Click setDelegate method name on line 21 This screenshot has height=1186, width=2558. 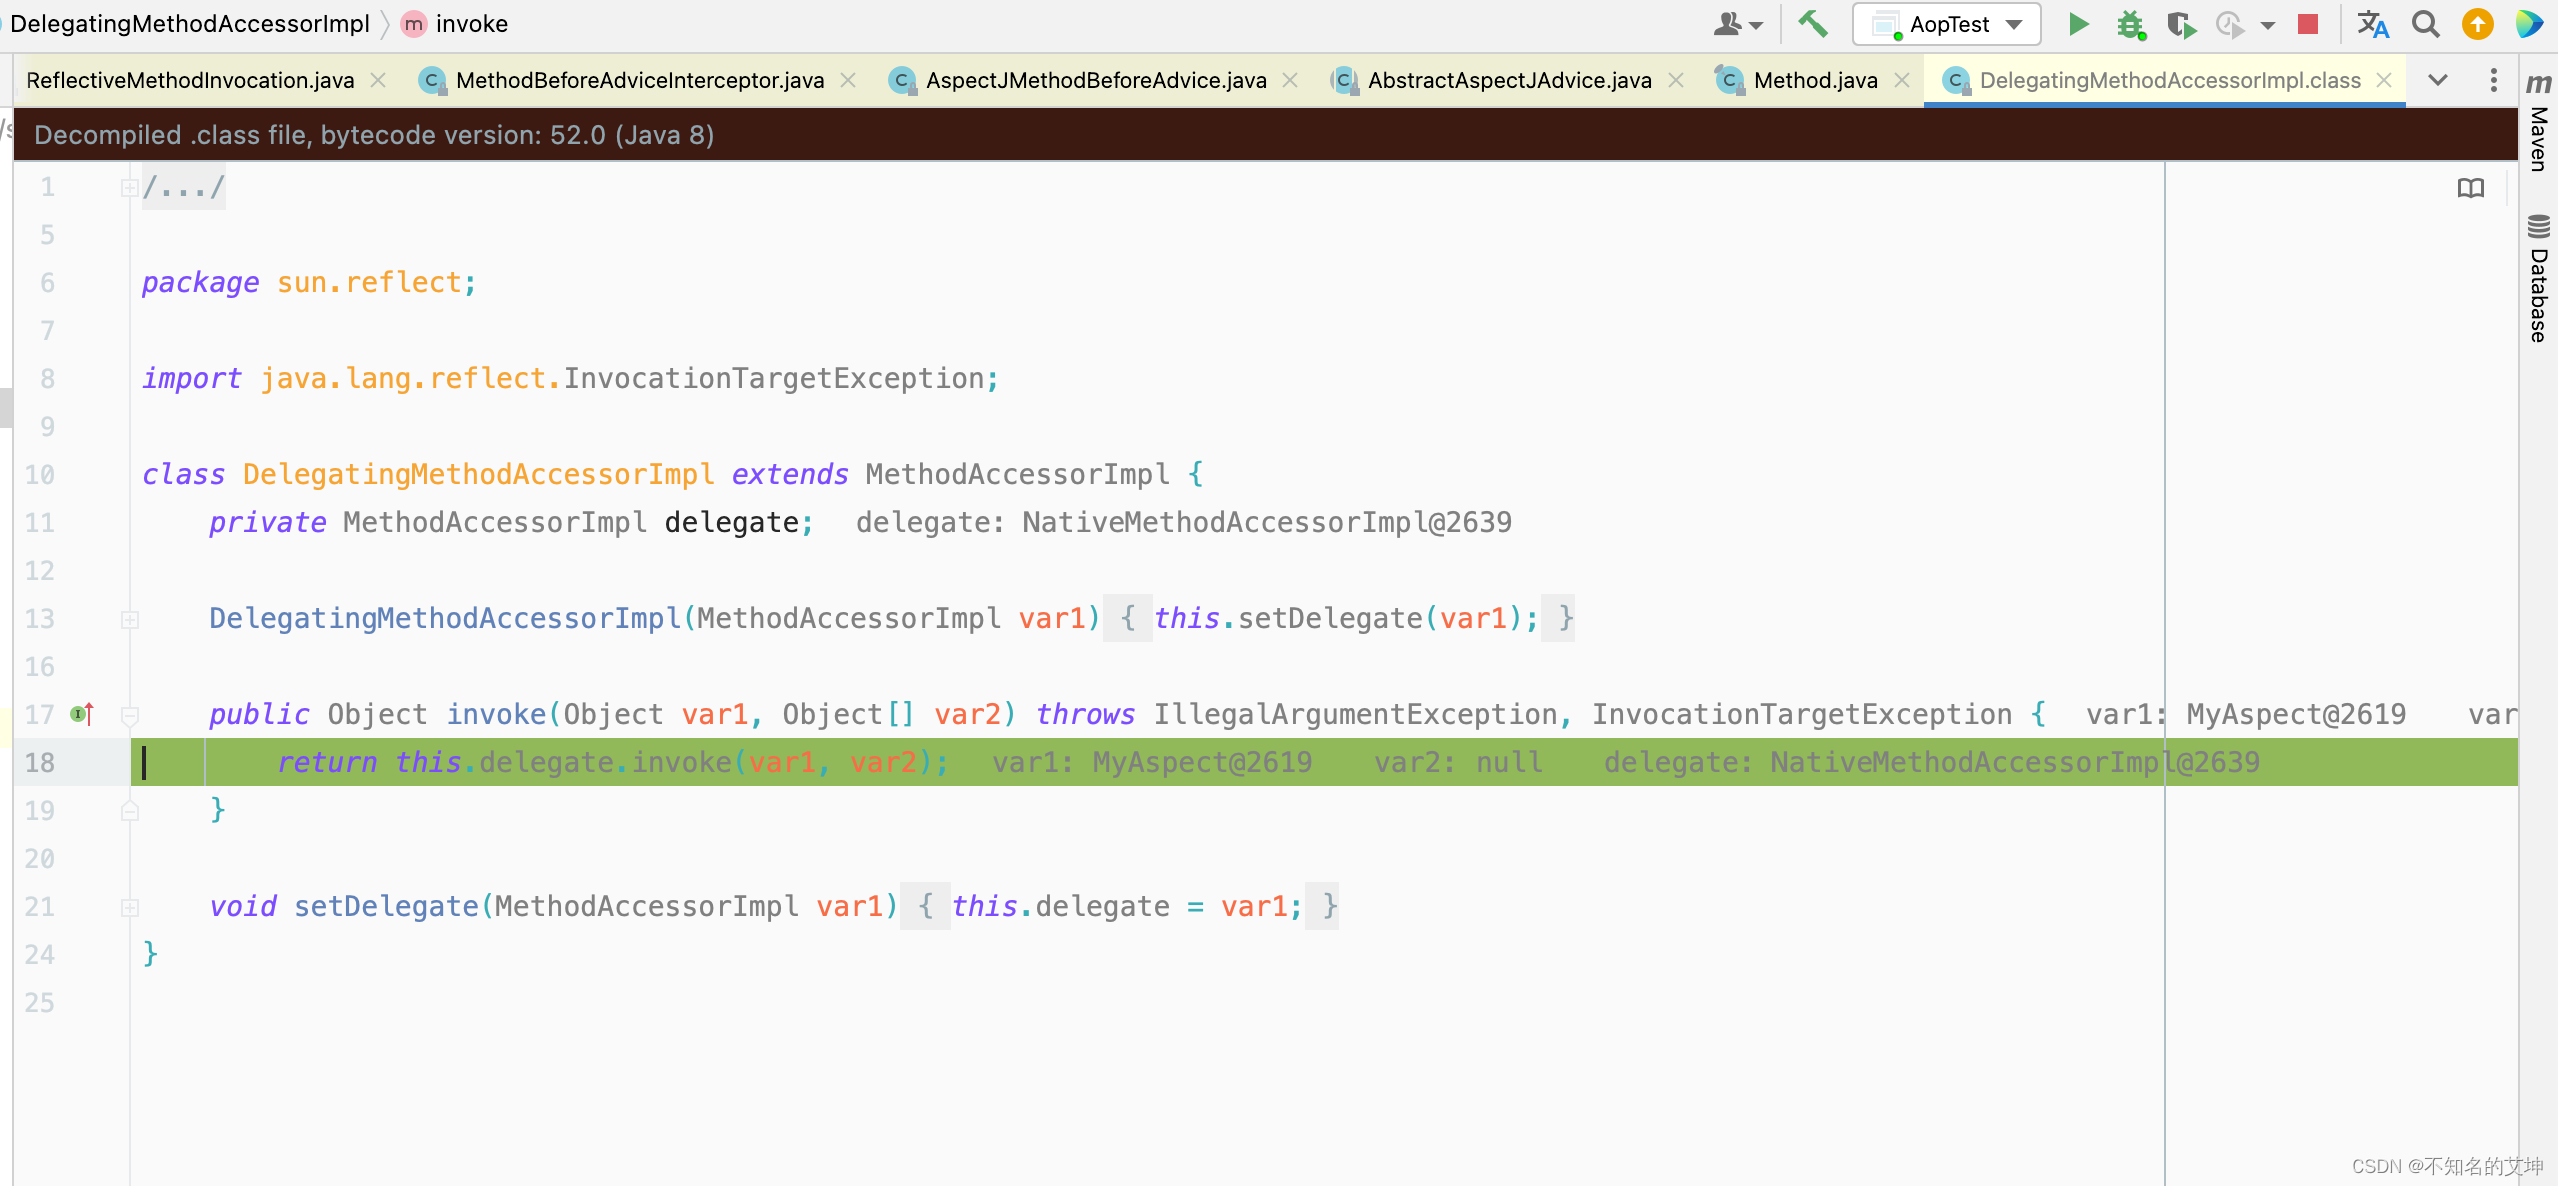tap(386, 907)
